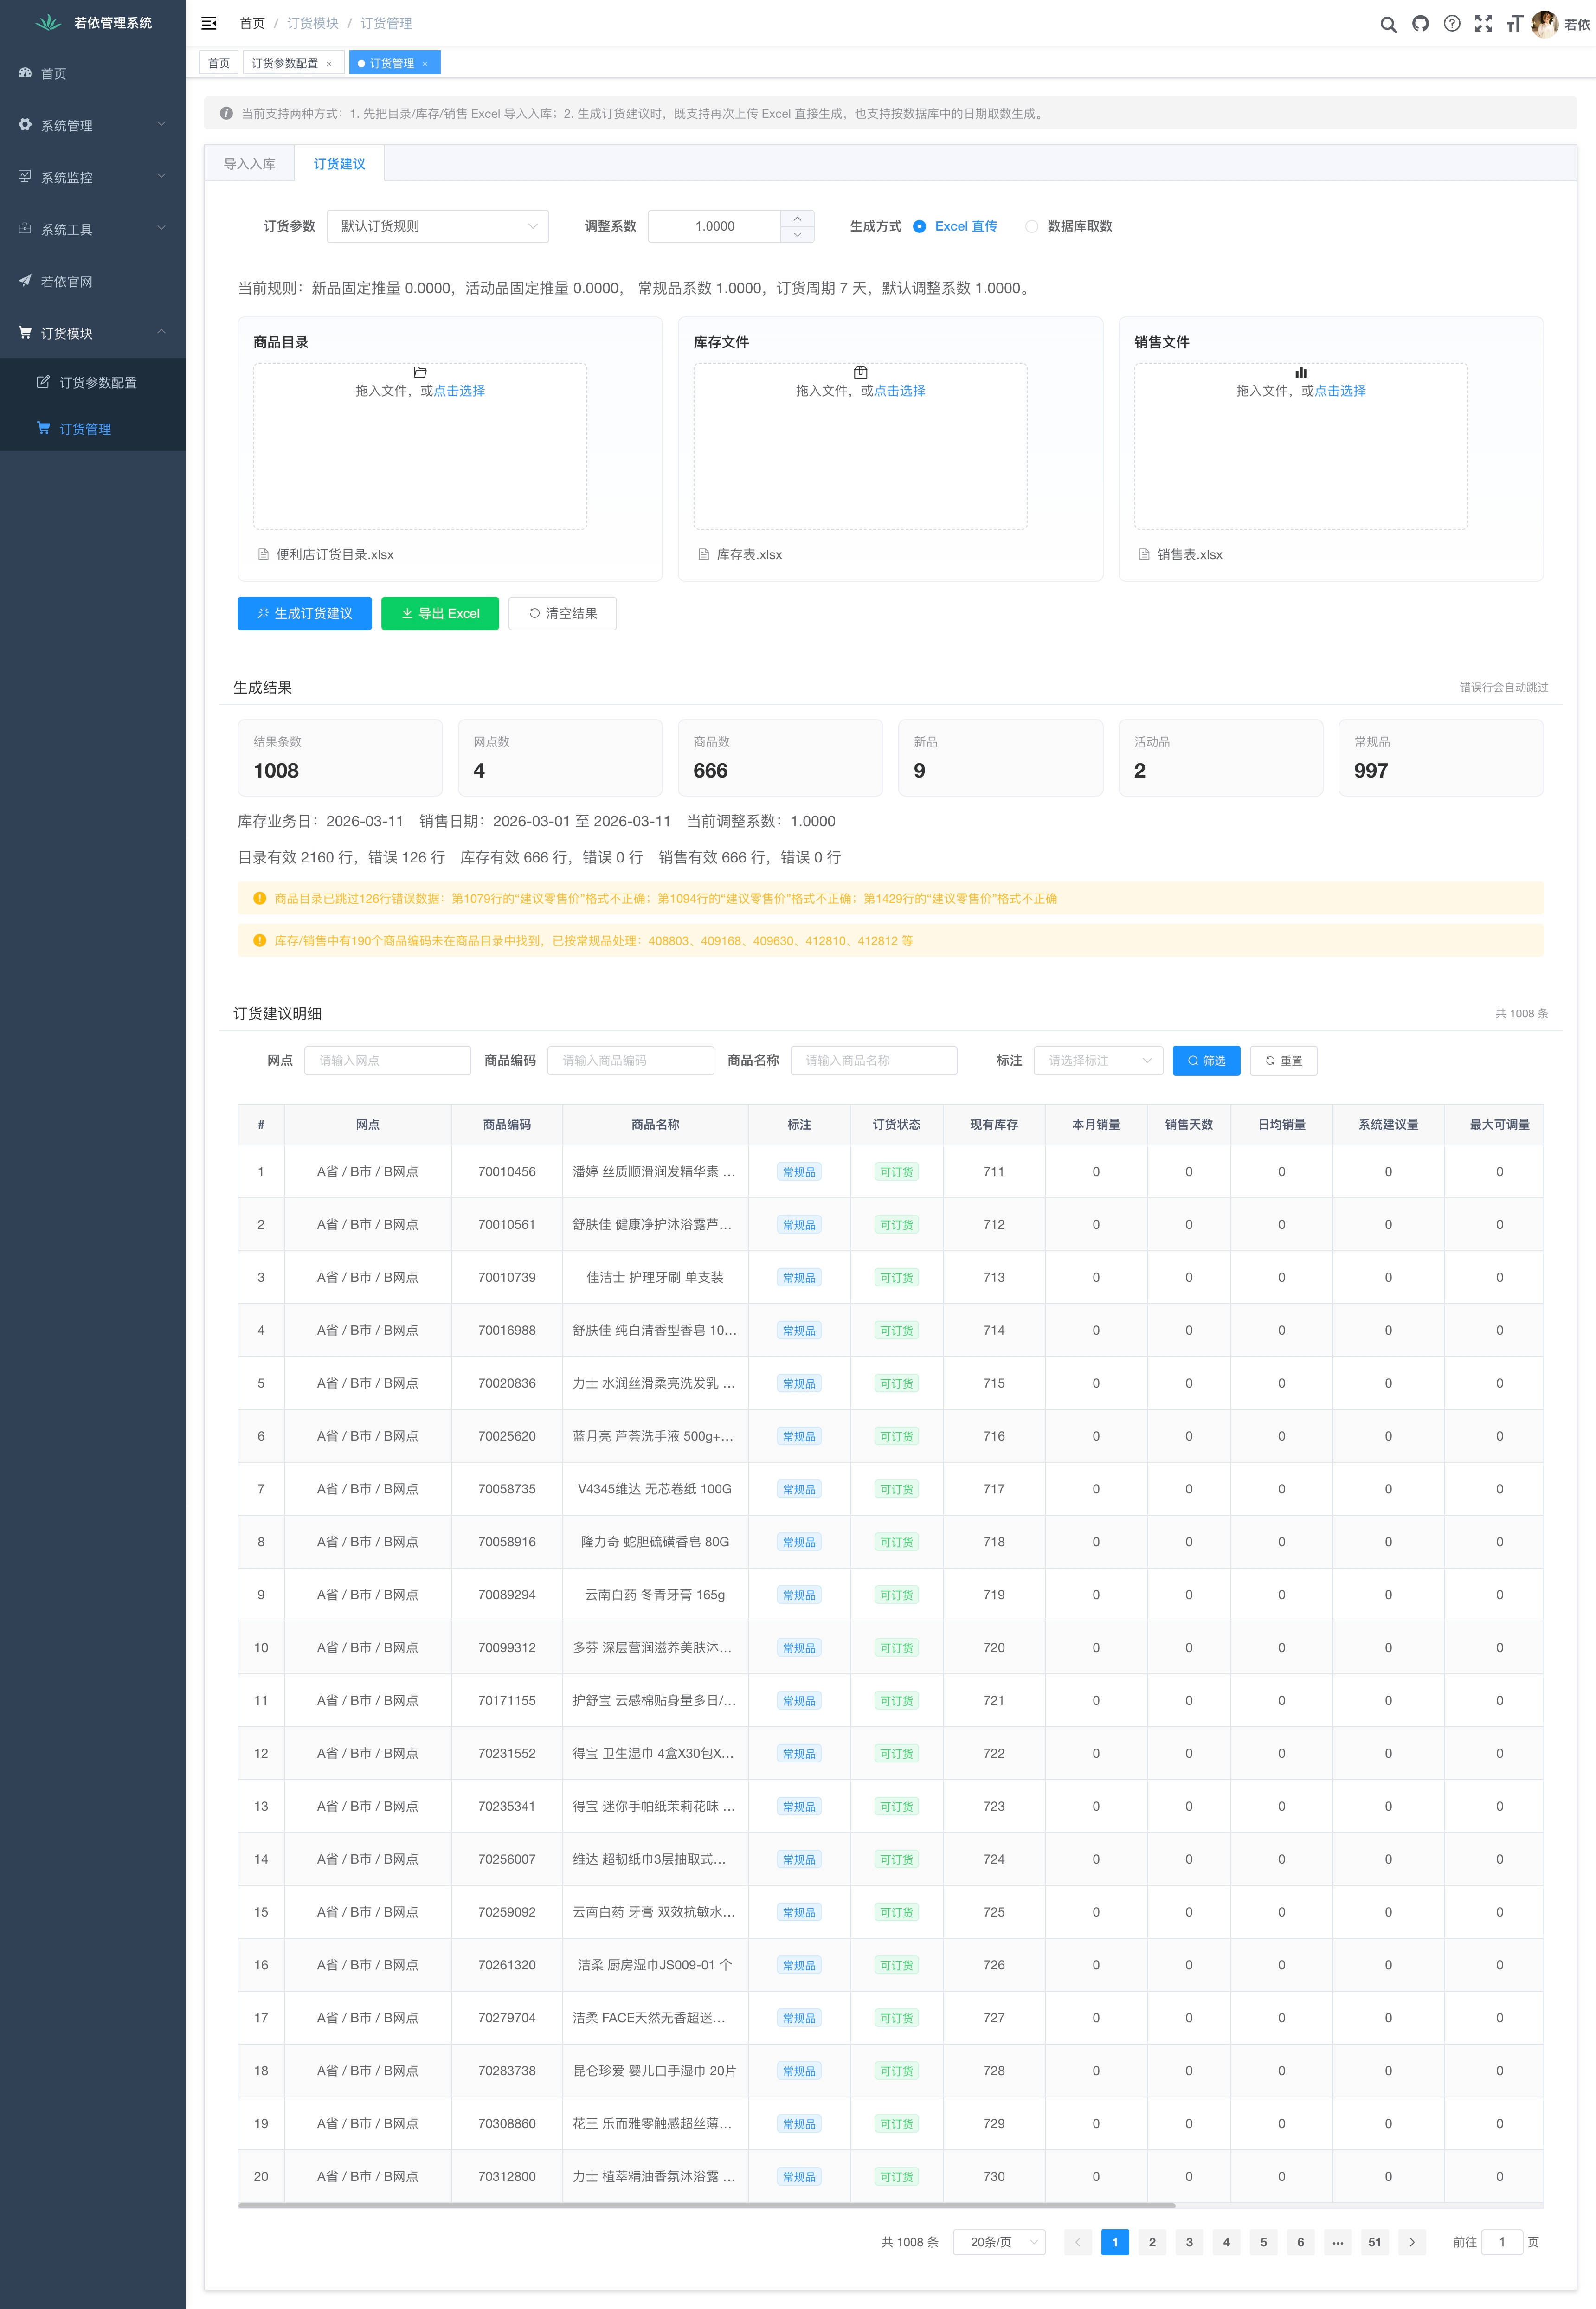1596x2309 pixels.
Task: Click the 筛选 filter button
Action: pyautogui.click(x=1206, y=1060)
